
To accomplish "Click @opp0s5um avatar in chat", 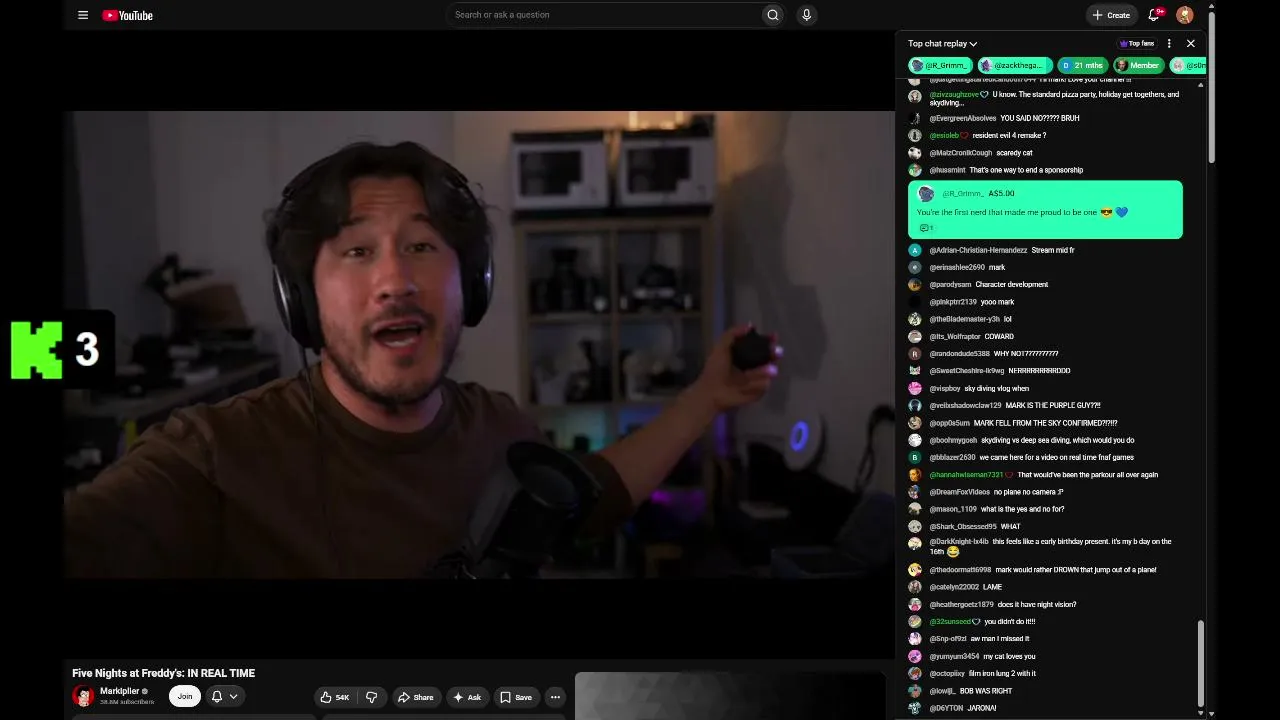I will (914, 423).
